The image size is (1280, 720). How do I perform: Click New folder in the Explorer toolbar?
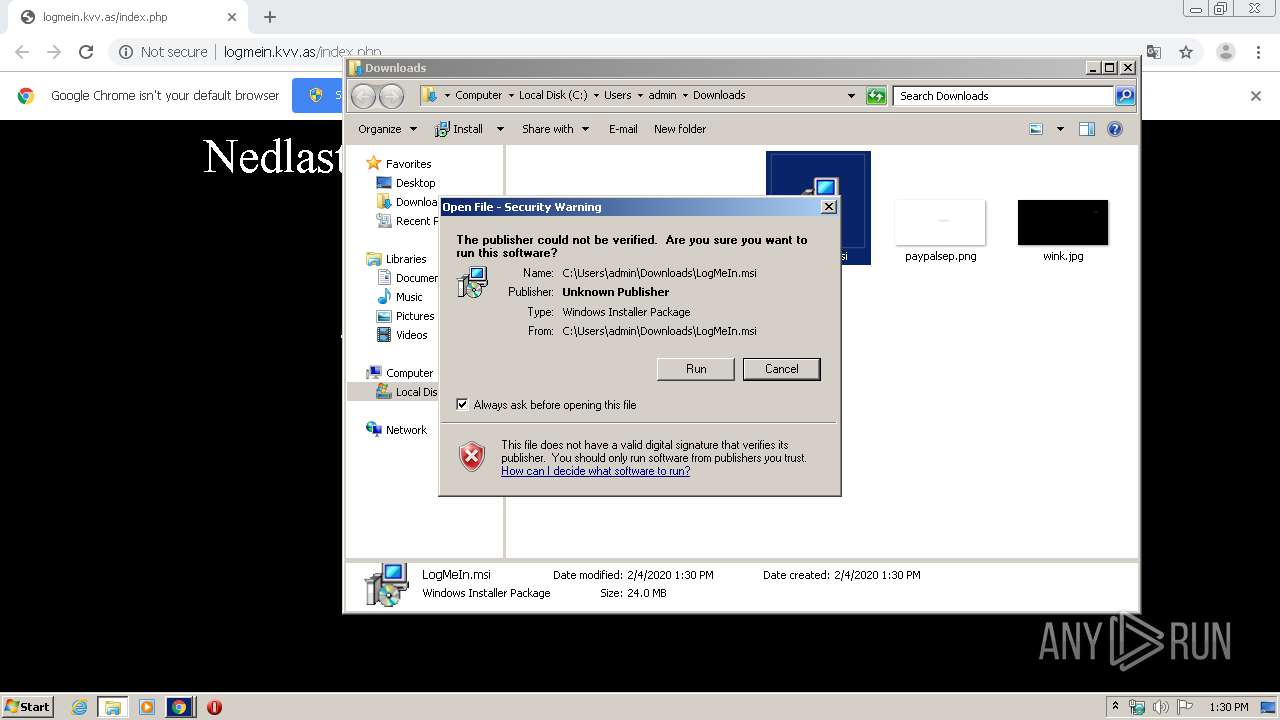pos(680,129)
